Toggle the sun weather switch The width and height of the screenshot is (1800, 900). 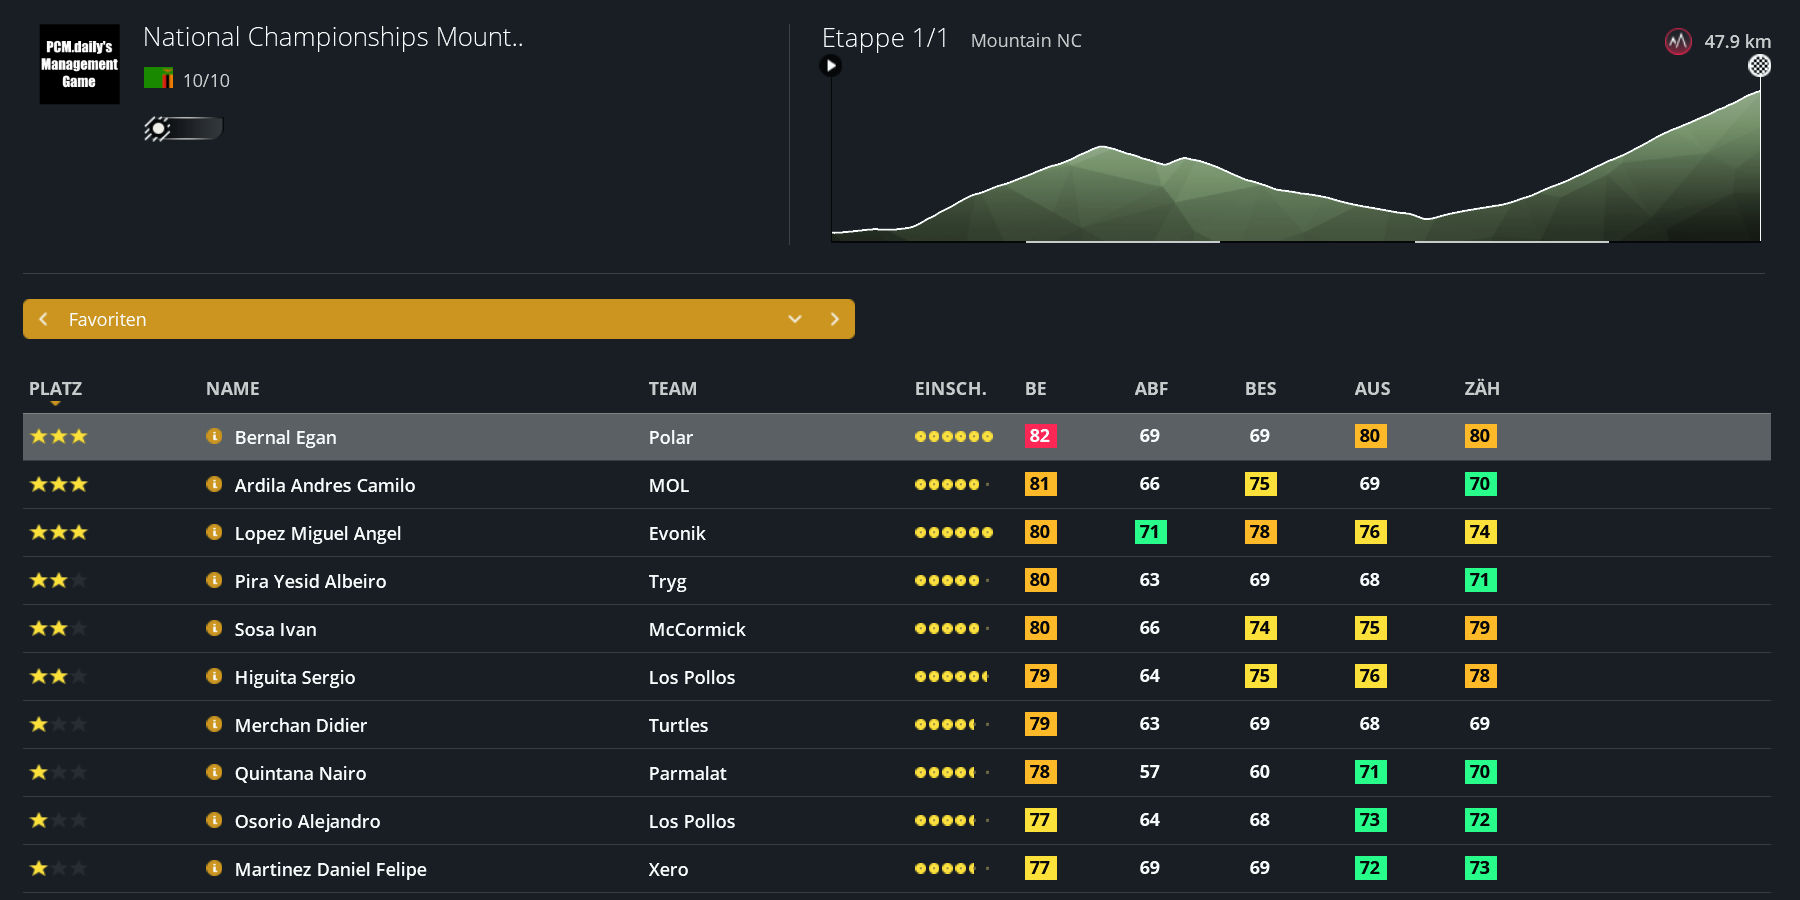[184, 128]
